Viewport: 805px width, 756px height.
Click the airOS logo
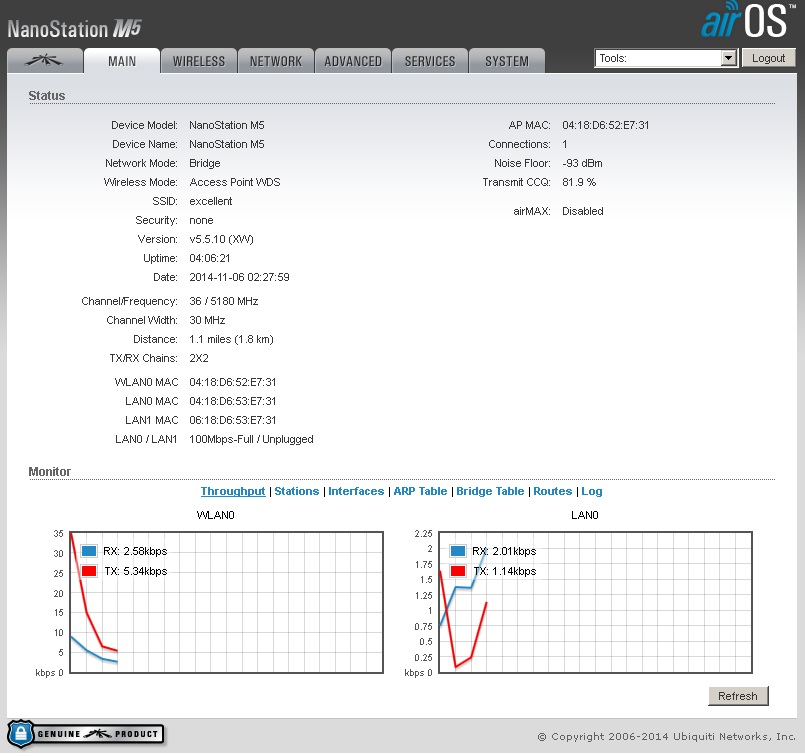tap(747, 21)
